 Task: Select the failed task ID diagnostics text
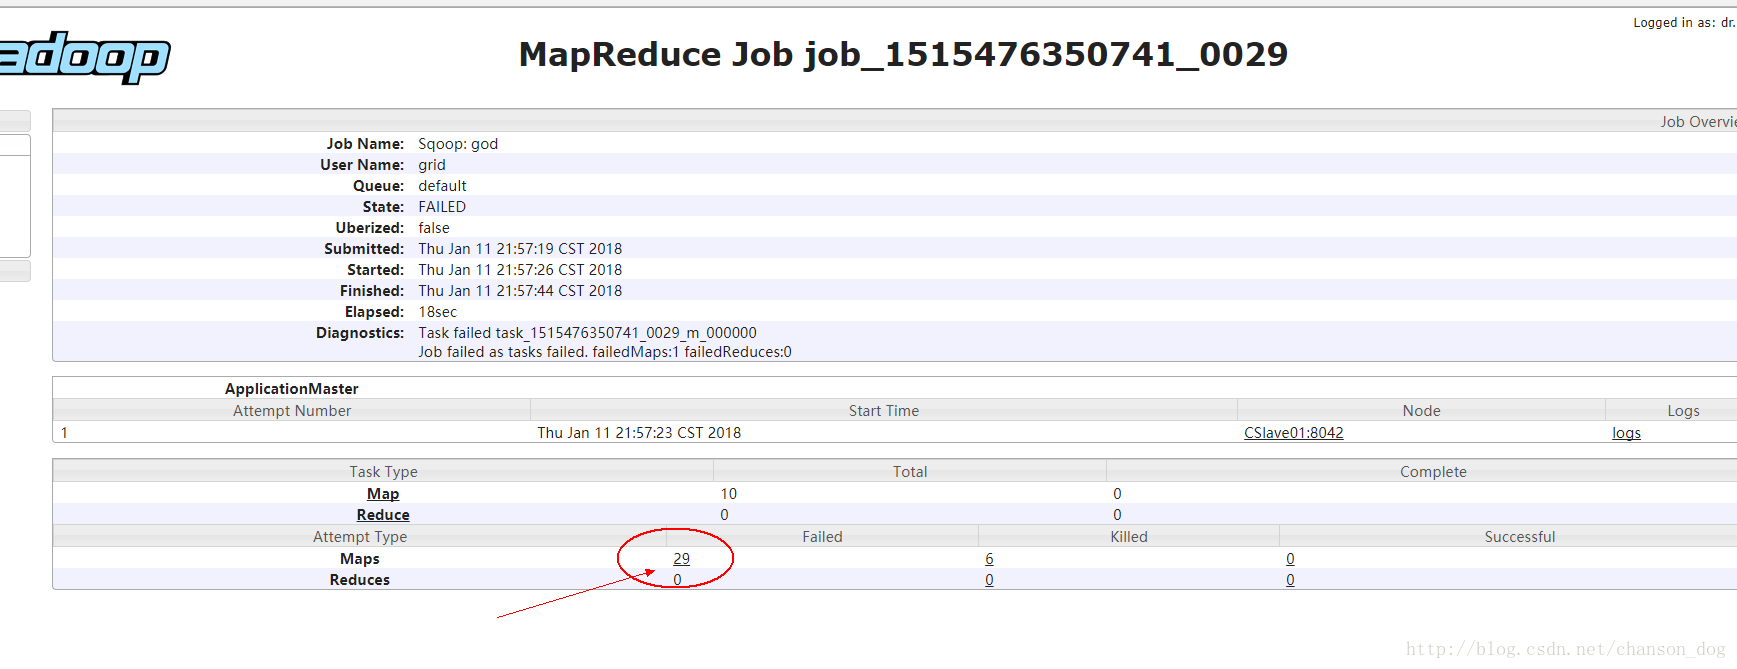(587, 333)
